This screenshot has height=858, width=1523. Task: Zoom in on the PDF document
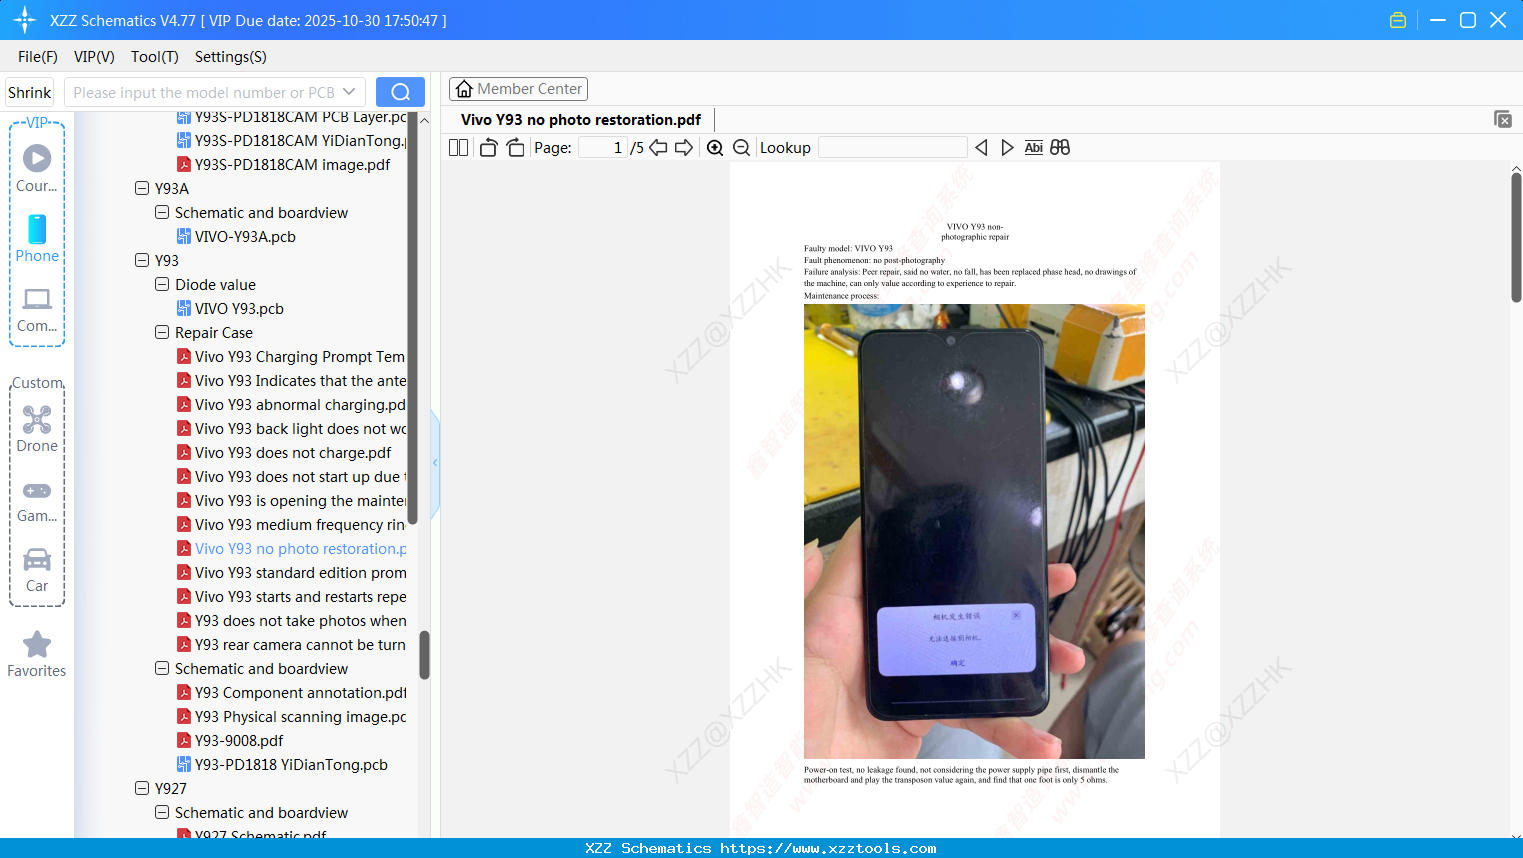(x=715, y=147)
